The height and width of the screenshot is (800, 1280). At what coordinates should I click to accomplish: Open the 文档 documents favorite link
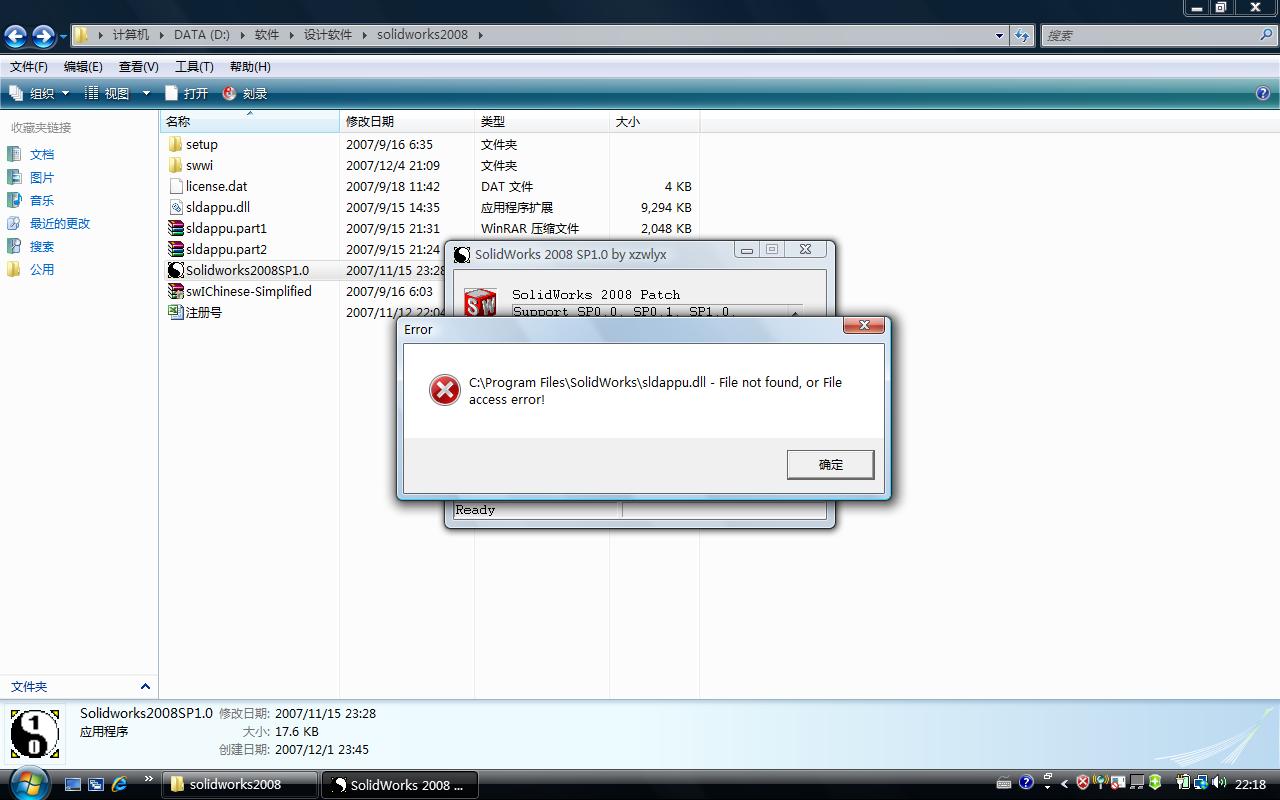click(42, 154)
